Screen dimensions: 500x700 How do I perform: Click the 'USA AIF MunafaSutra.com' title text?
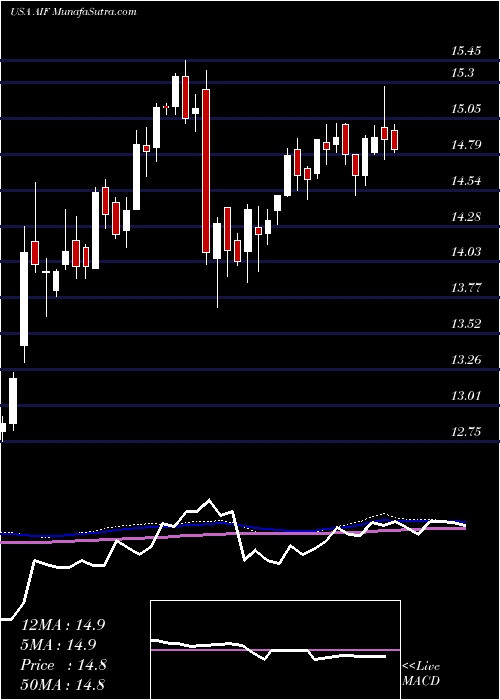73,12
